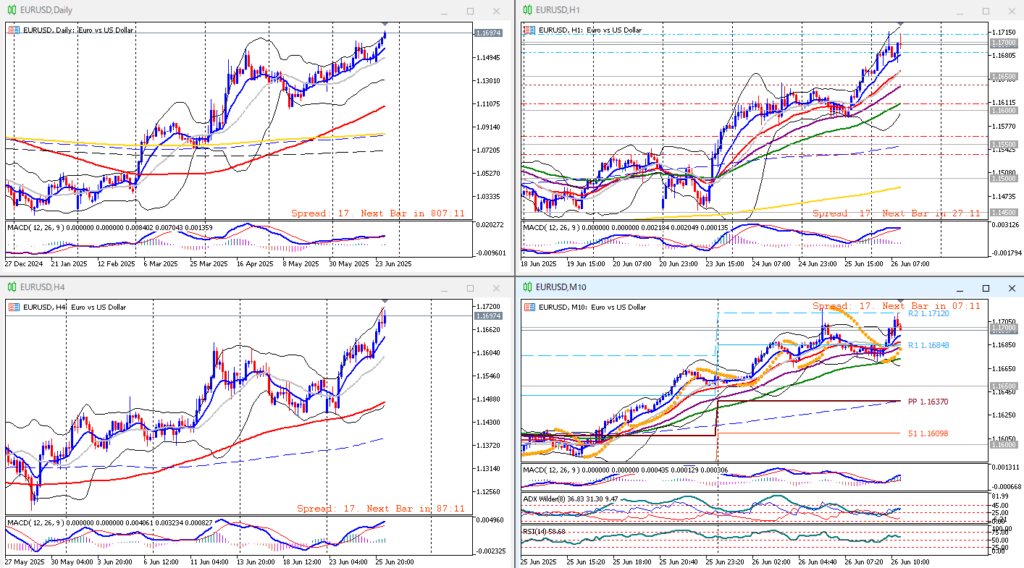Screen dimensions: 1024x568
Task: Maximize the EURUSD,H1 chart window
Action: pos(986,11)
